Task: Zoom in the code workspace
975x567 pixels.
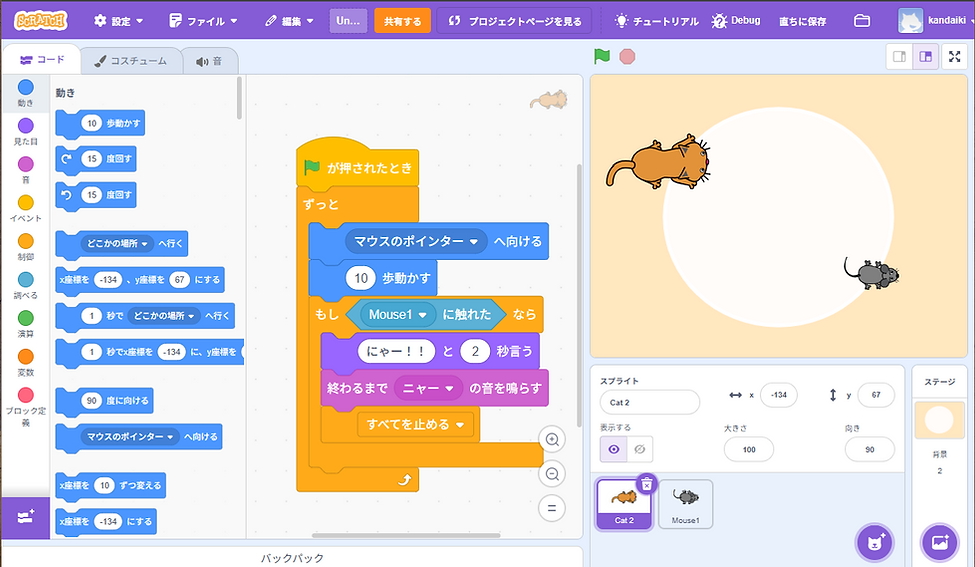Action: pos(552,440)
